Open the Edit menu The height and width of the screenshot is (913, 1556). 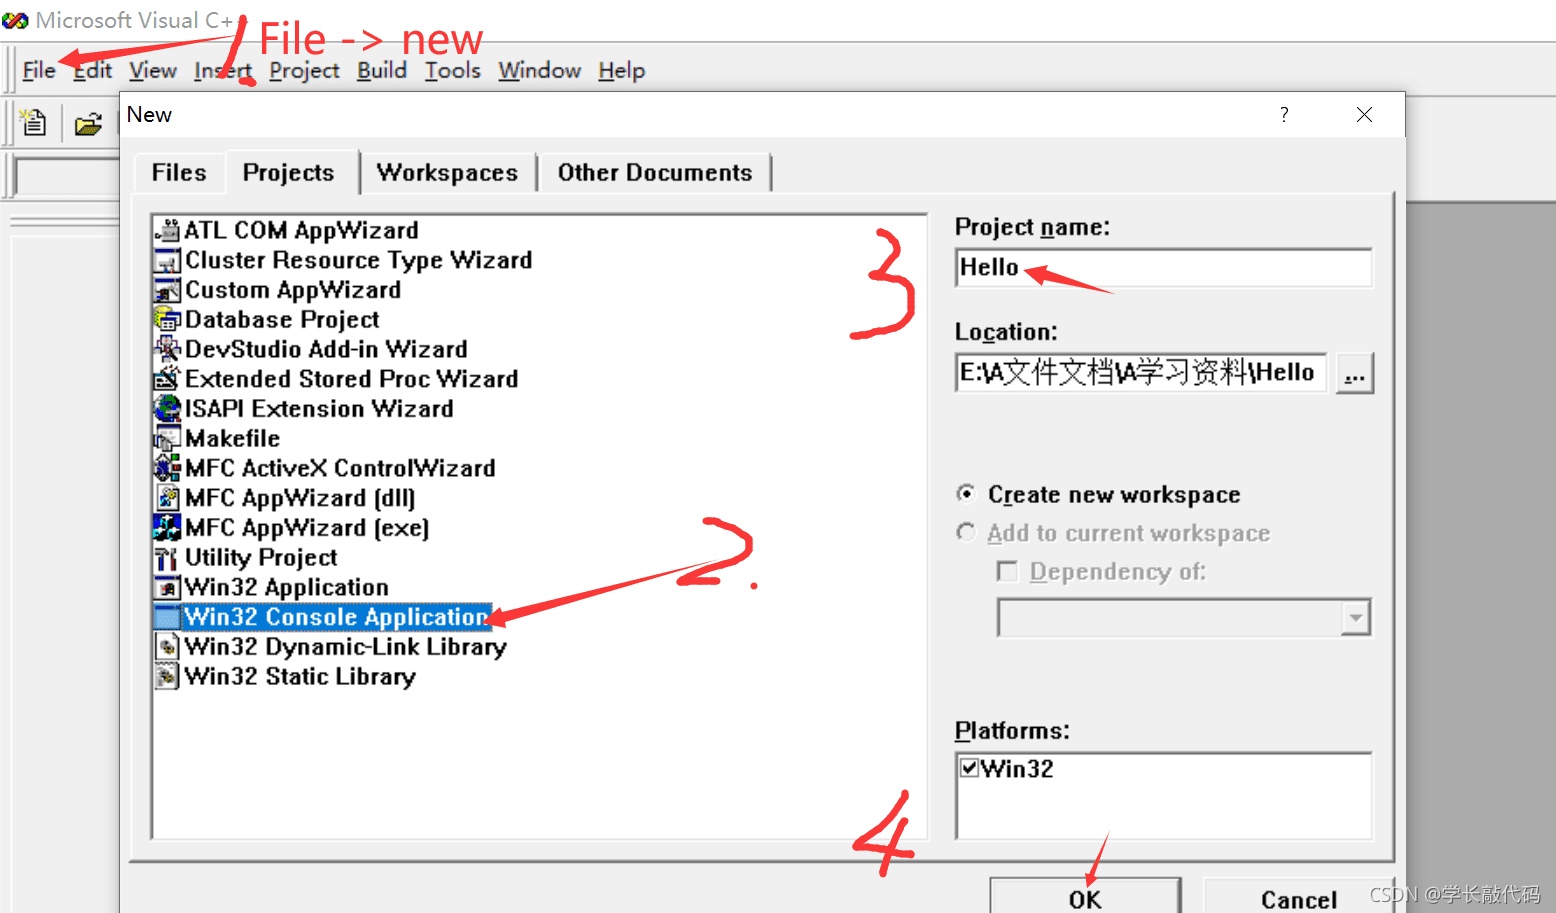tap(93, 71)
